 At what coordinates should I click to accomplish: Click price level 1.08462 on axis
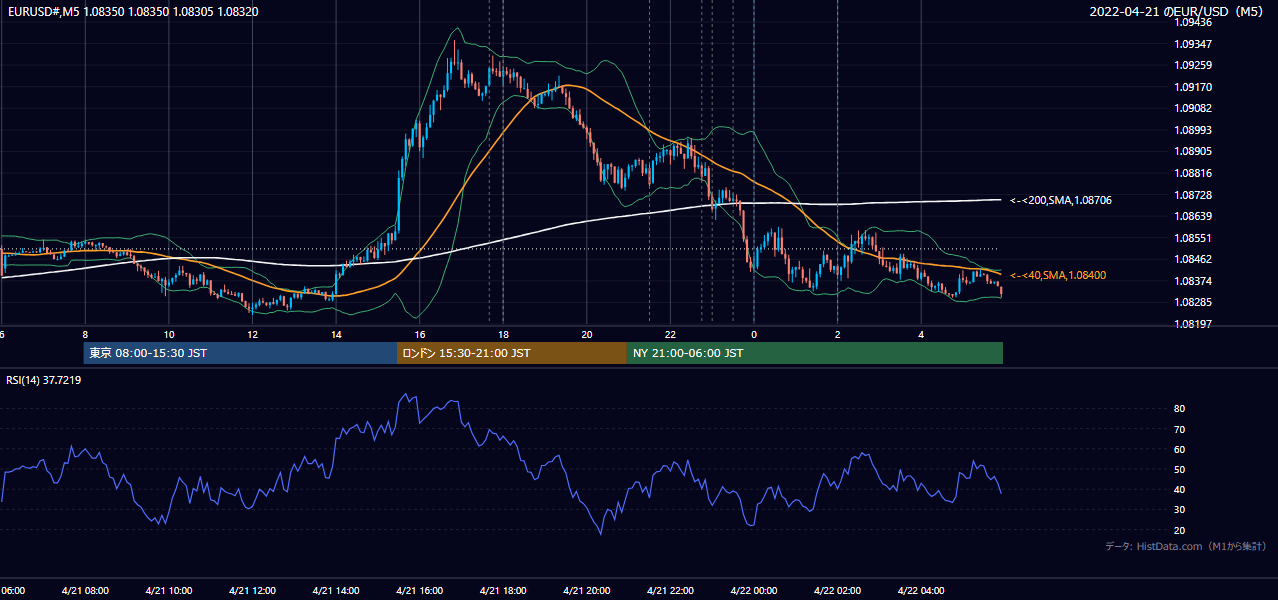tap(1193, 259)
